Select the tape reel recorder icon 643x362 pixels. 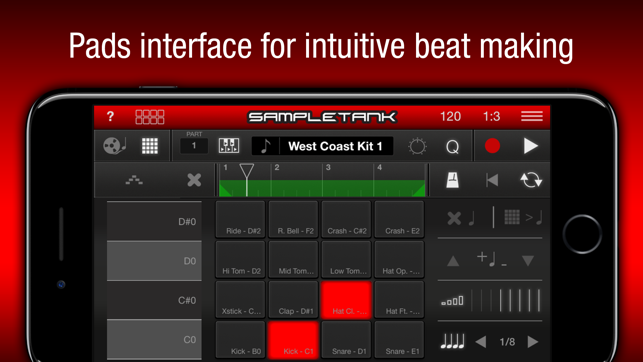114,146
